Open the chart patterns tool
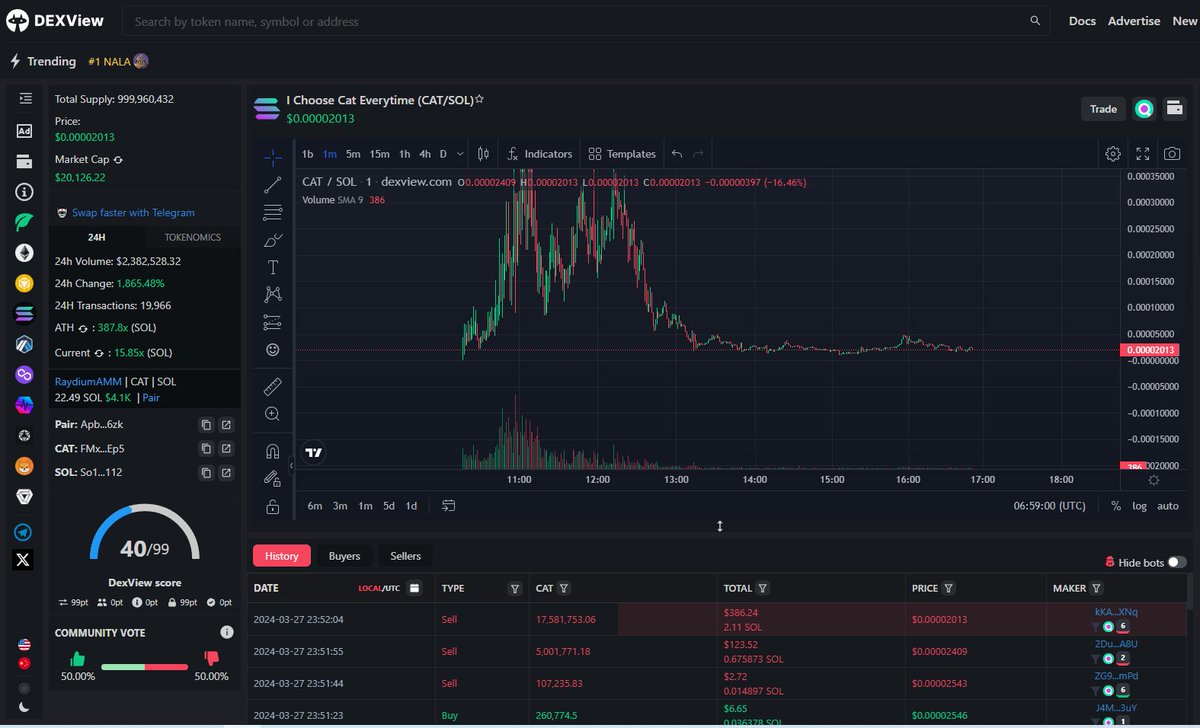 tap(272, 294)
